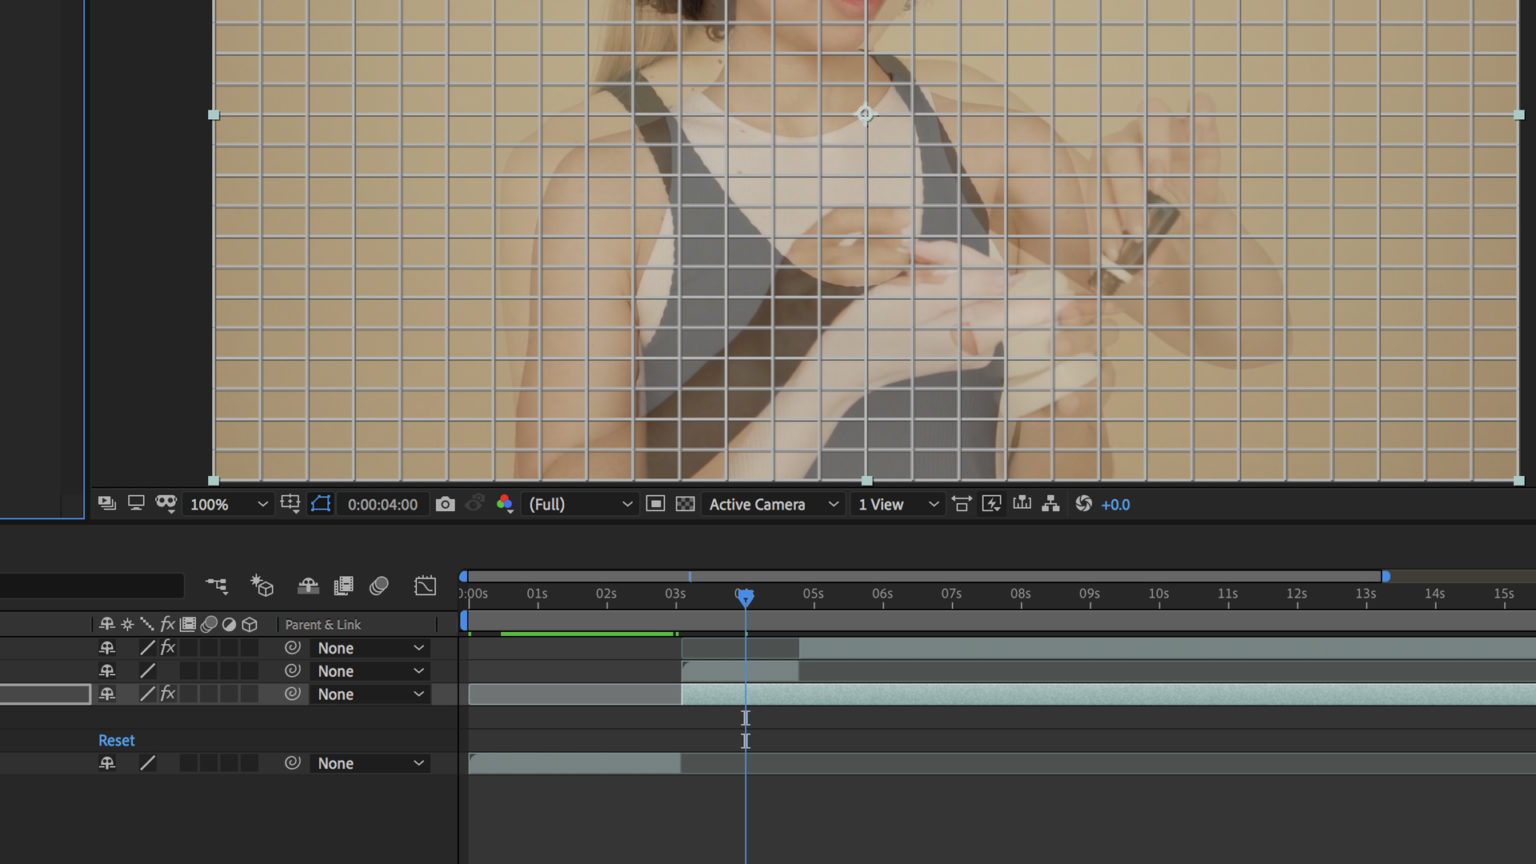Reset exposure using the aperture icon
This screenshot has height=864, width=1536.
1083,505
